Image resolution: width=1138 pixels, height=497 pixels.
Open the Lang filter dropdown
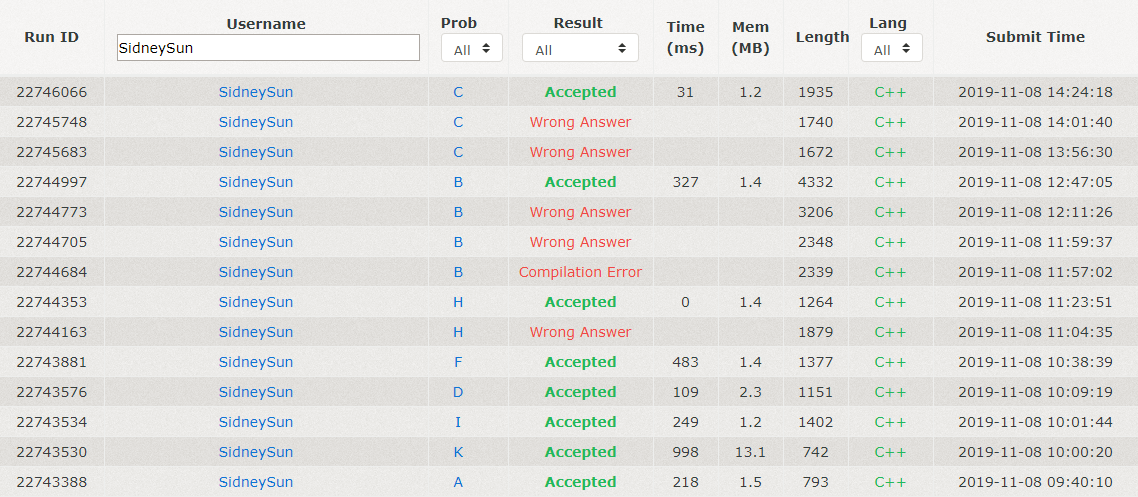click(891, 48)
